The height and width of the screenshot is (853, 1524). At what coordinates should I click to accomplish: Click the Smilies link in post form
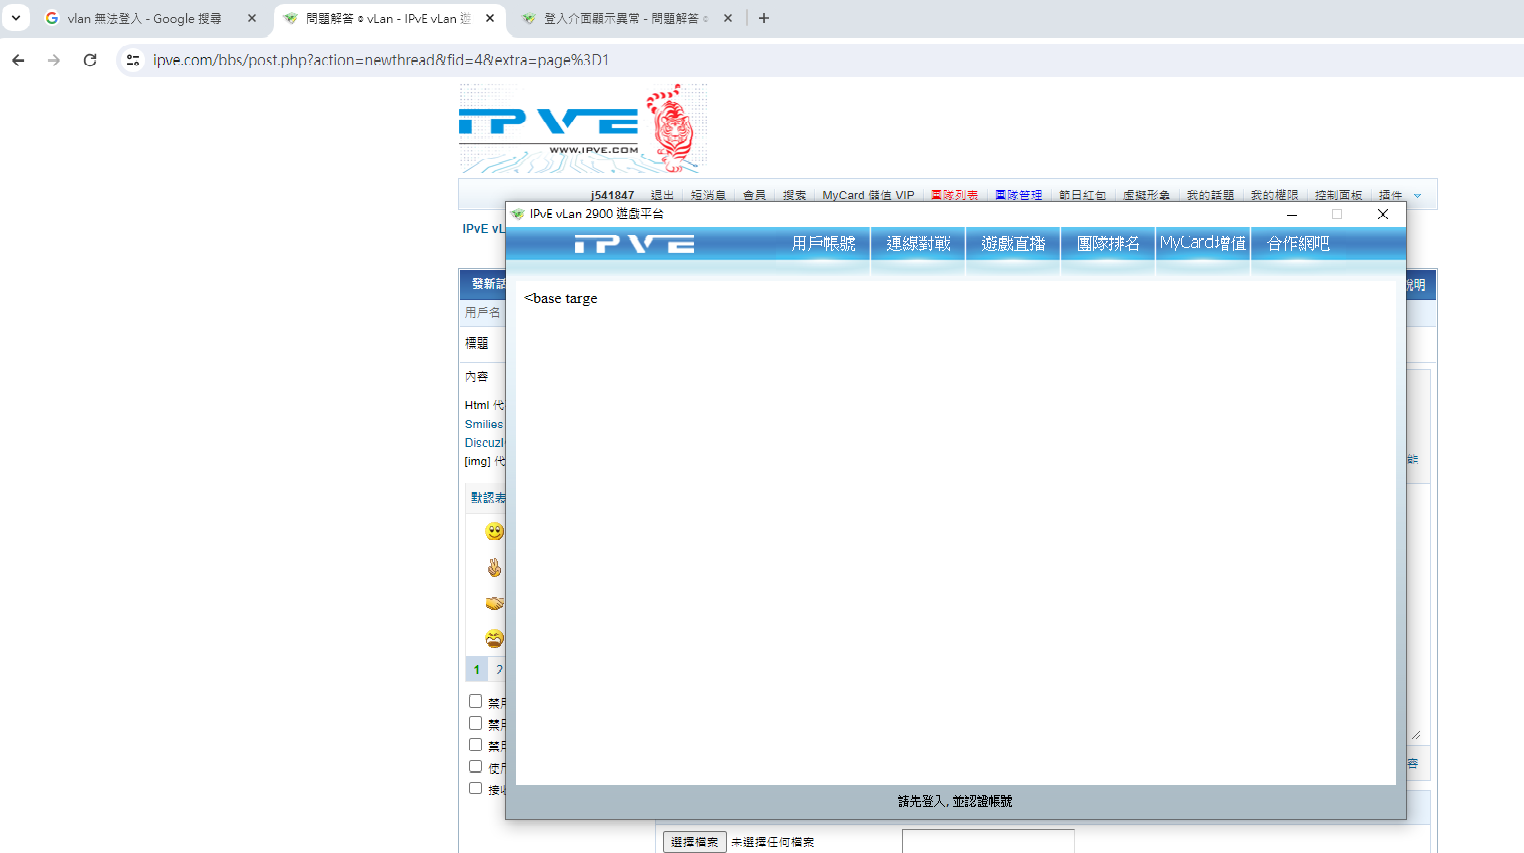484,424
